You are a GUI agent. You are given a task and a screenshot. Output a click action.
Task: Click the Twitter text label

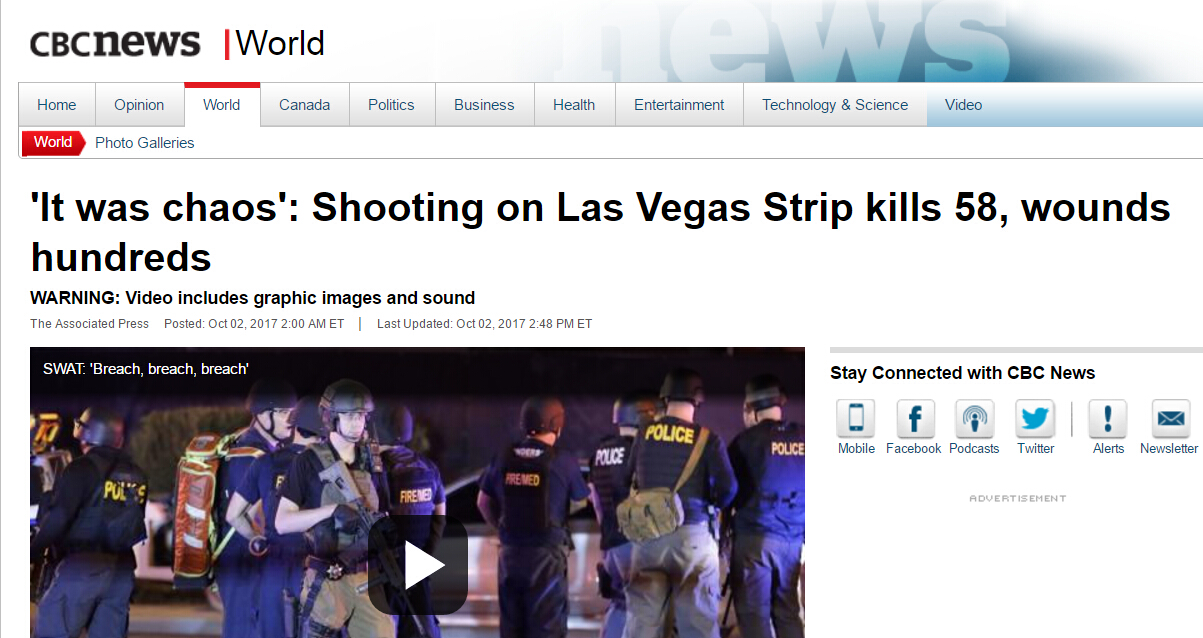[1036, 449]
